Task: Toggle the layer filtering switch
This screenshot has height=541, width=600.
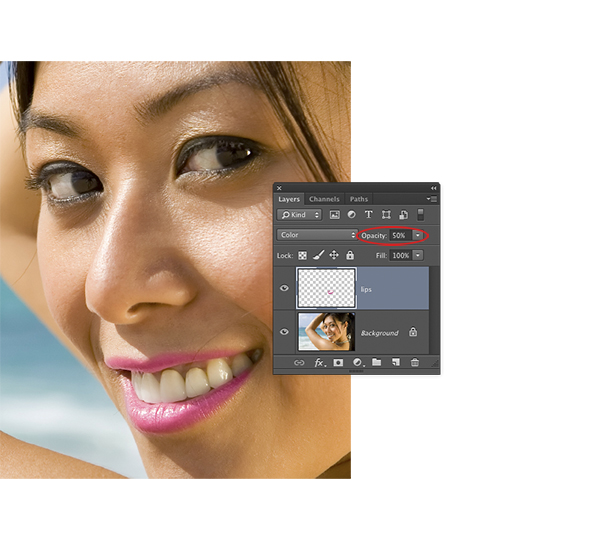Action: tap(420, 215)
